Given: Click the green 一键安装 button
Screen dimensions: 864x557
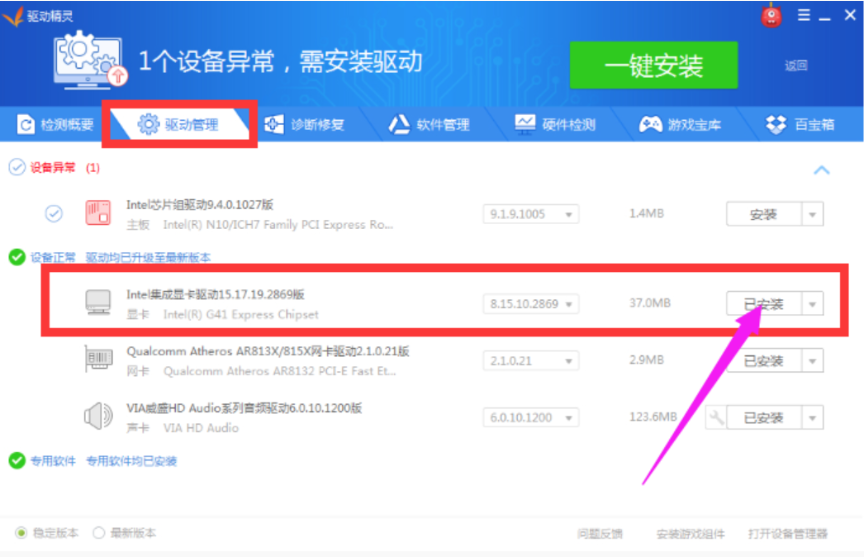Looking at the screenshot, I should [x=653, y=66].
